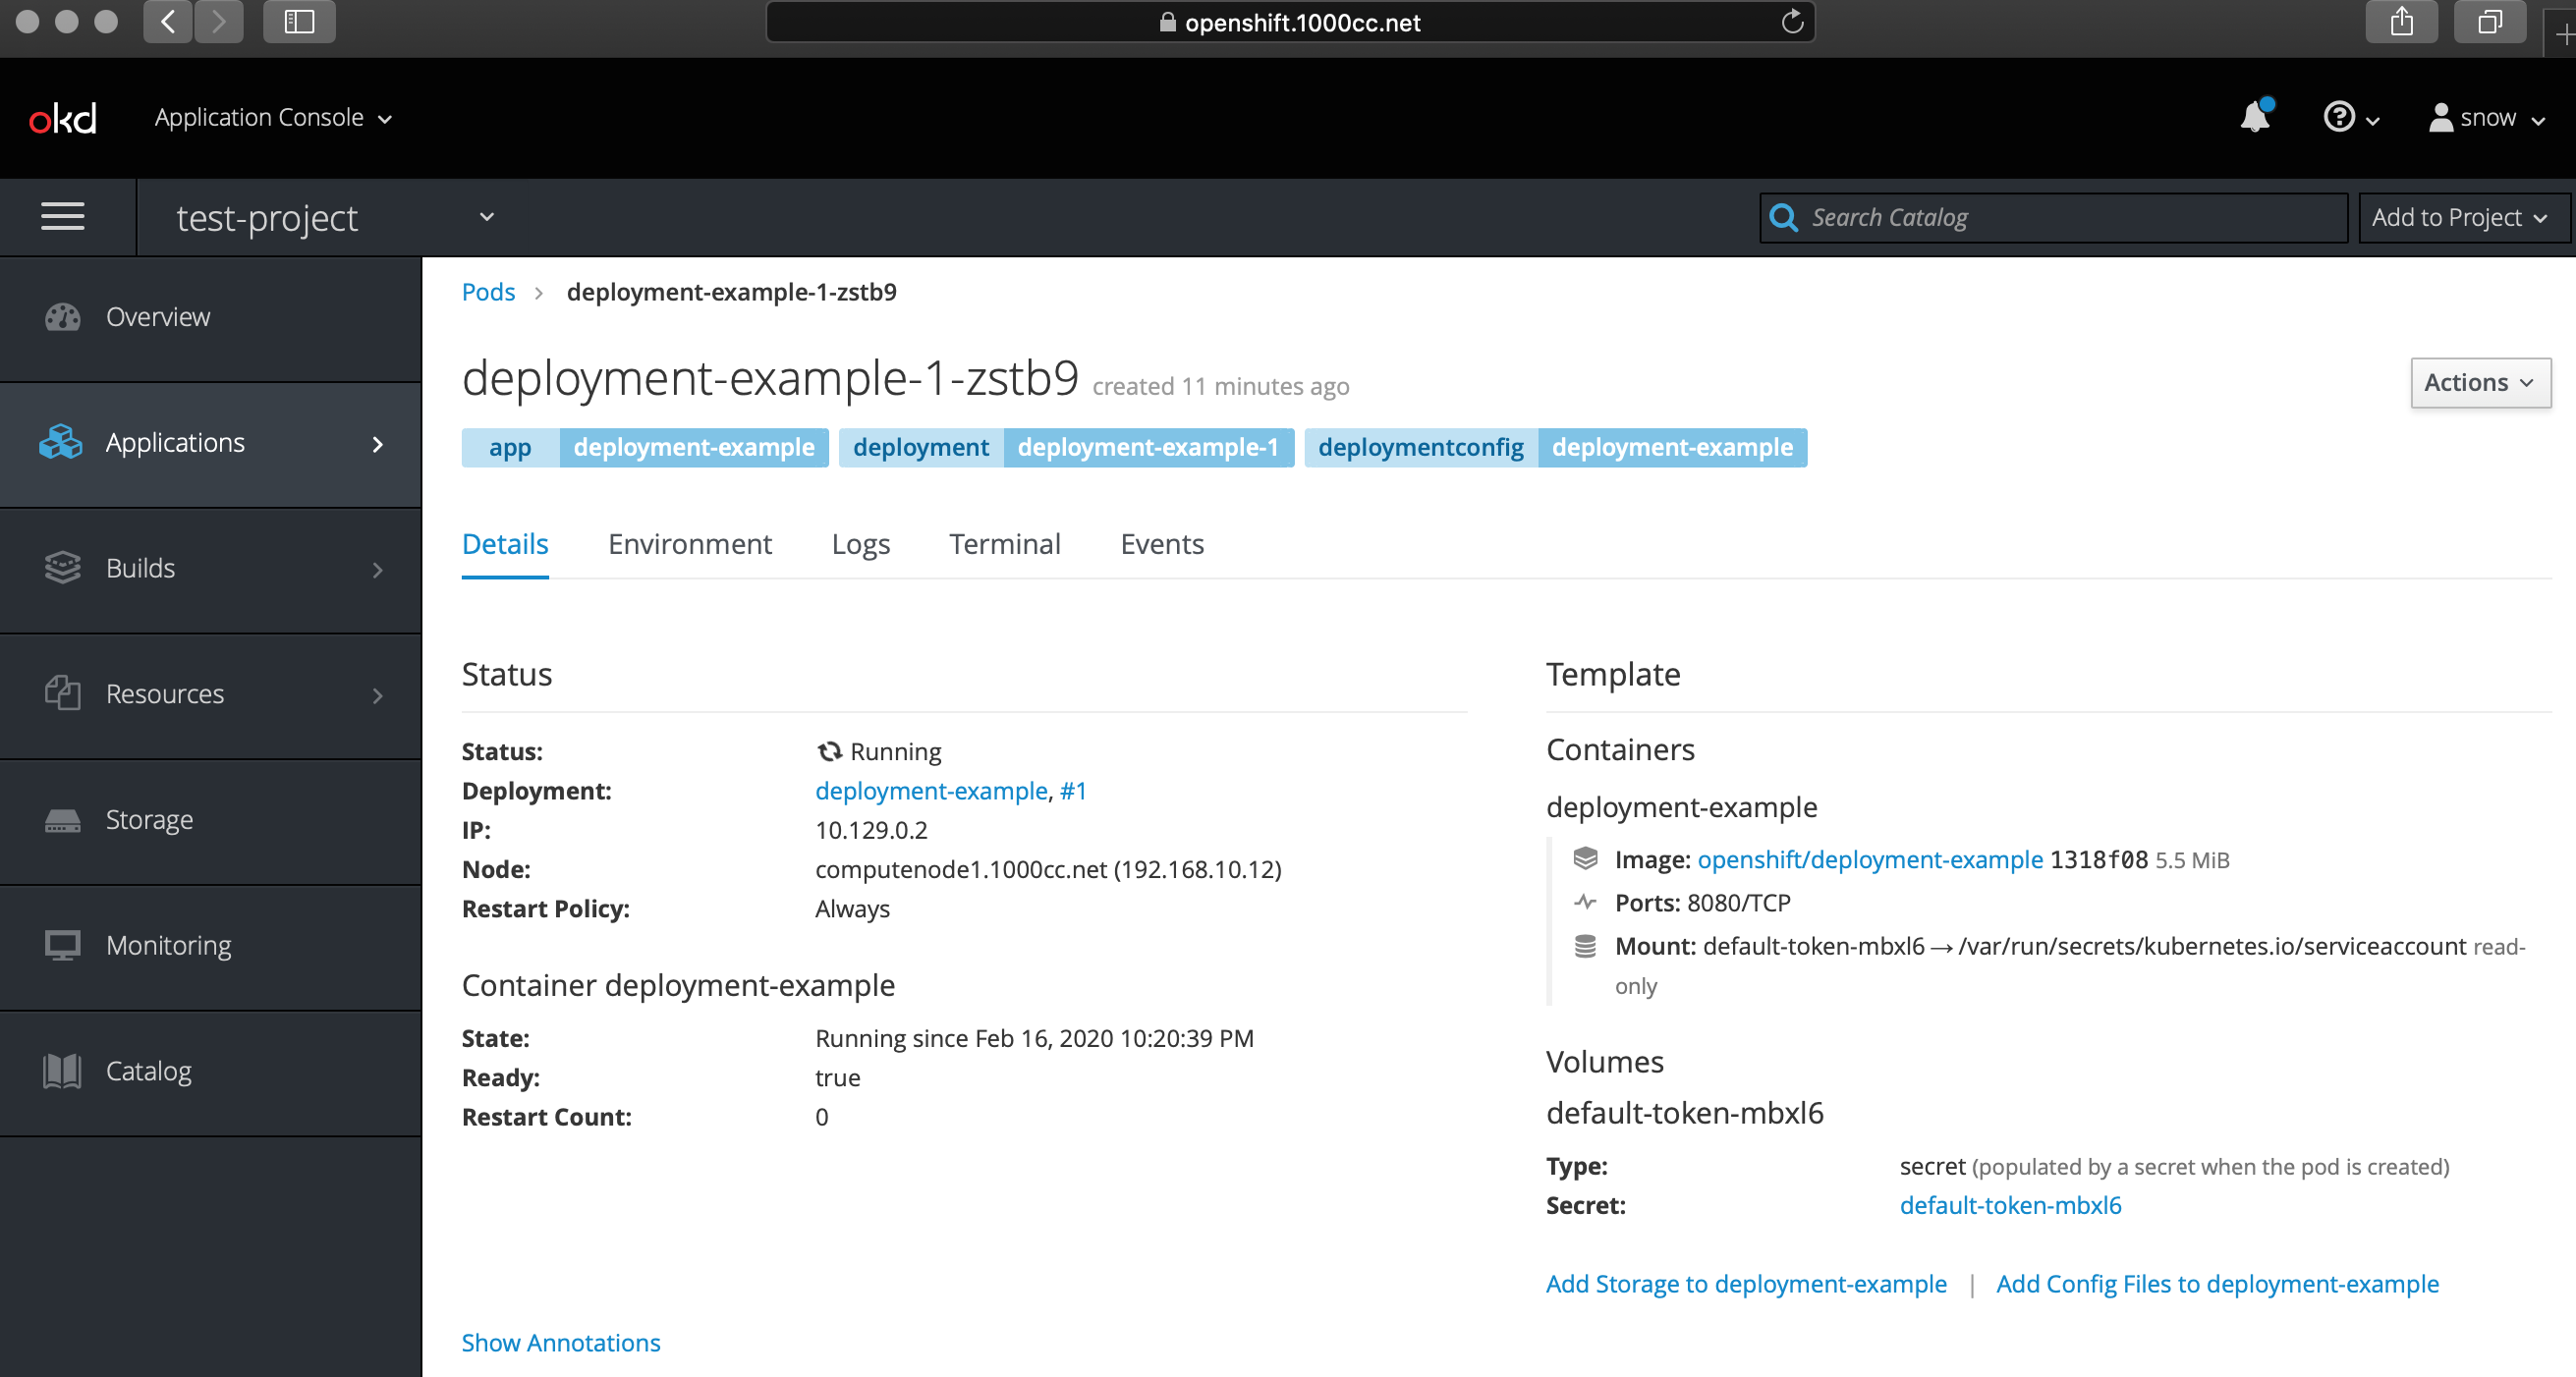
Task: Click the user avatar icon for snow
Action: pos(2441,117)
